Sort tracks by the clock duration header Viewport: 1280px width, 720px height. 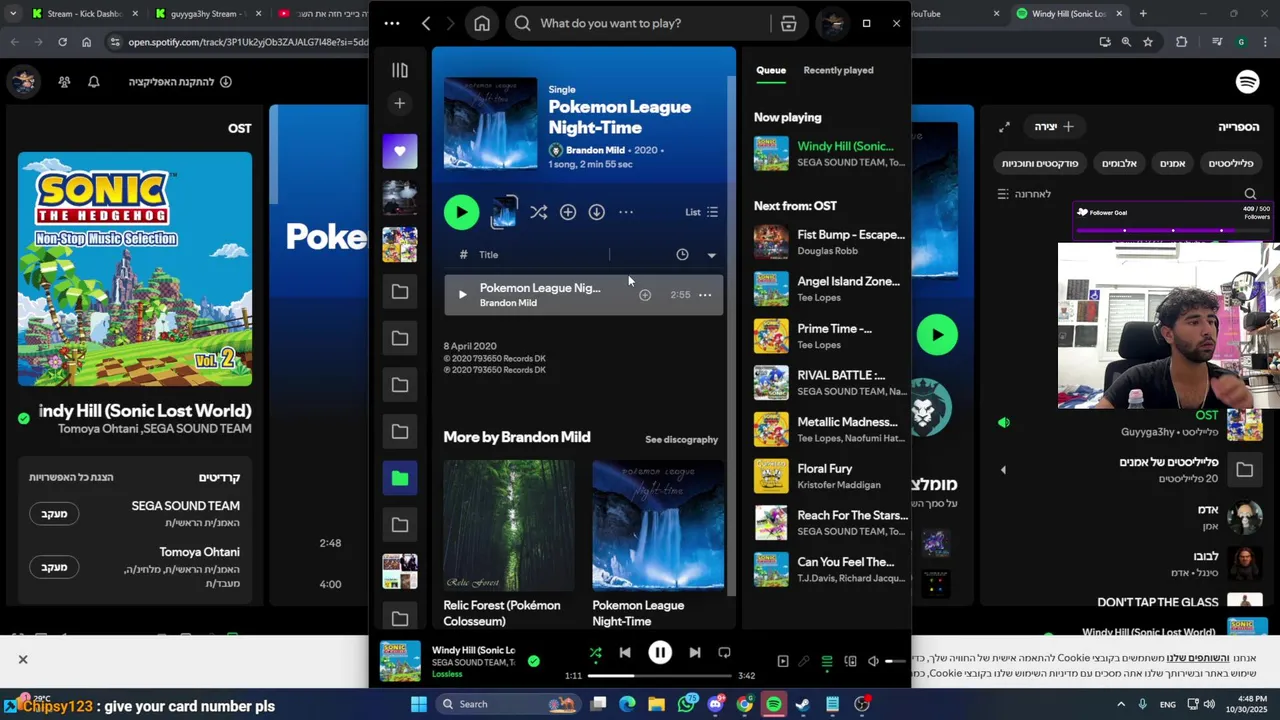click(682, 255)
